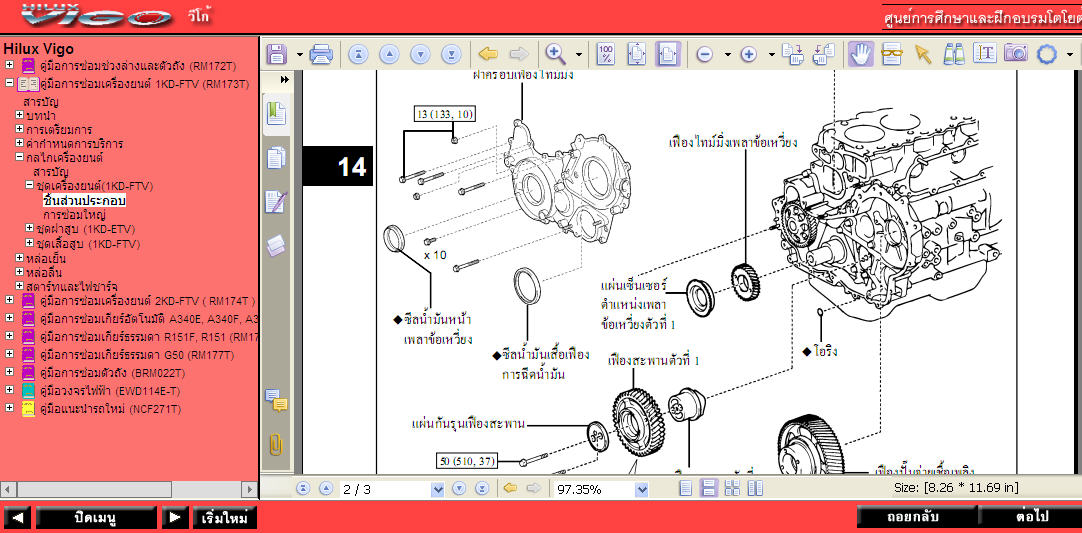Click the glasses reading-mode icon
The width and height of the screenshot is (1082, 533).
point(892,55)
